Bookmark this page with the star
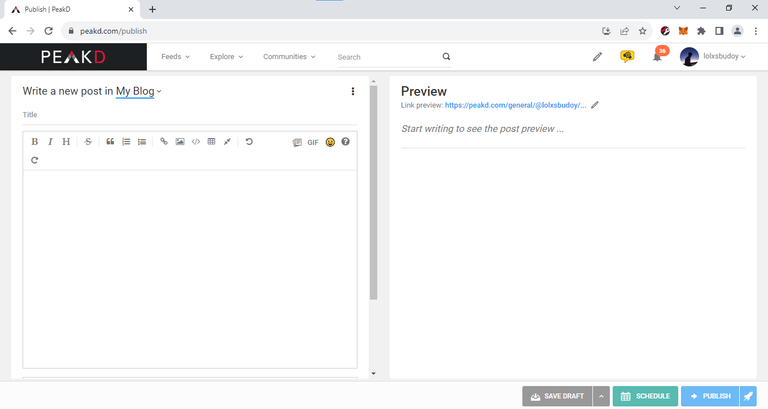 (x=642, y=31)
